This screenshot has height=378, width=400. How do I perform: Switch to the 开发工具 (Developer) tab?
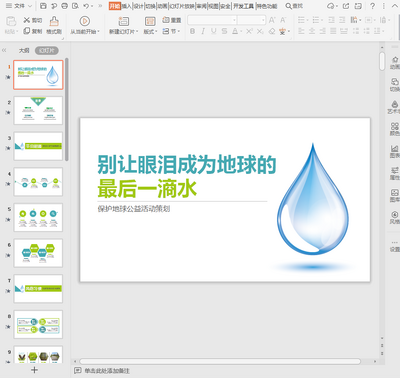coord(243,6)
